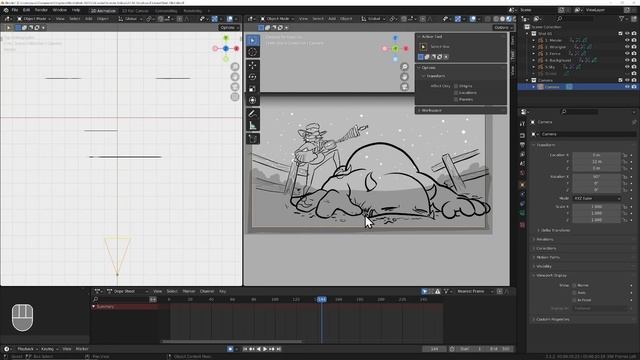Jump to the last frame of the animation
Image resolution: width=640 pixels, height=360 pixels.
(x=278, y=349)
